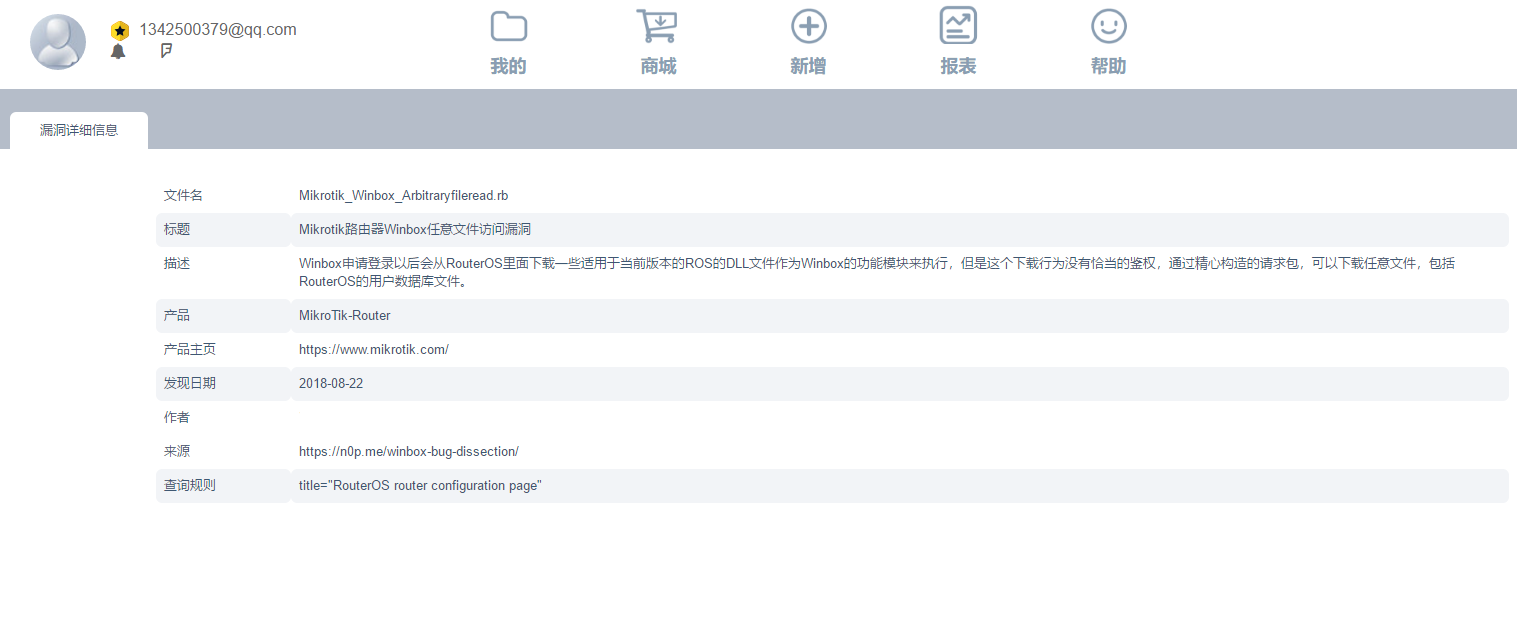Click query rule title="RouterOS router configuration page"

(x=420, y=486)
